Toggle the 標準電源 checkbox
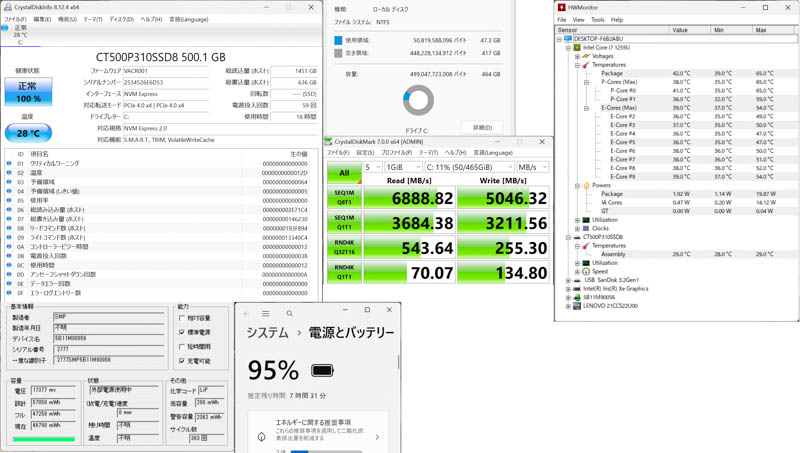This screenshot has height=453, width=800. [x=182, y=332]
